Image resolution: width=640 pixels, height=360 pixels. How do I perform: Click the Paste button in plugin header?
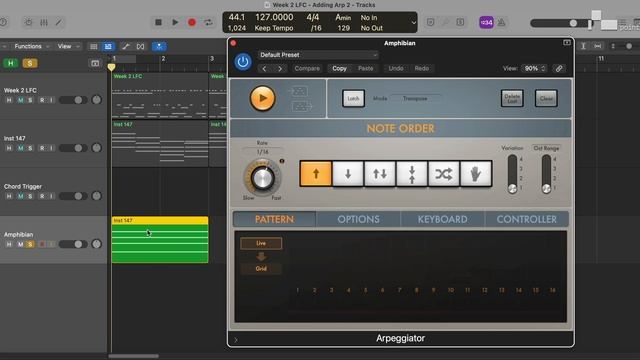(x=365, y=69)
